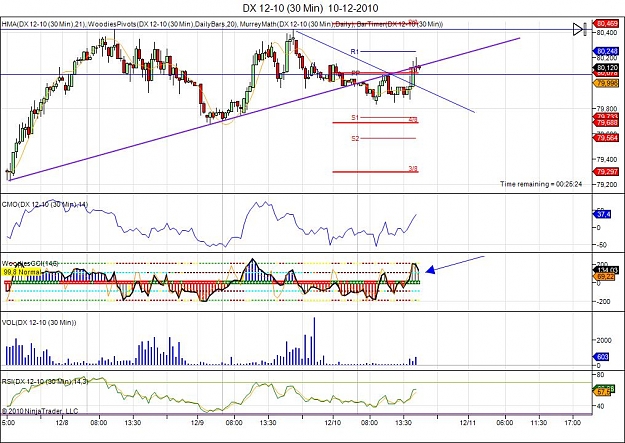Click the 3/8 Murrey Math level label
625x443 pixels.
click(413, 169)
